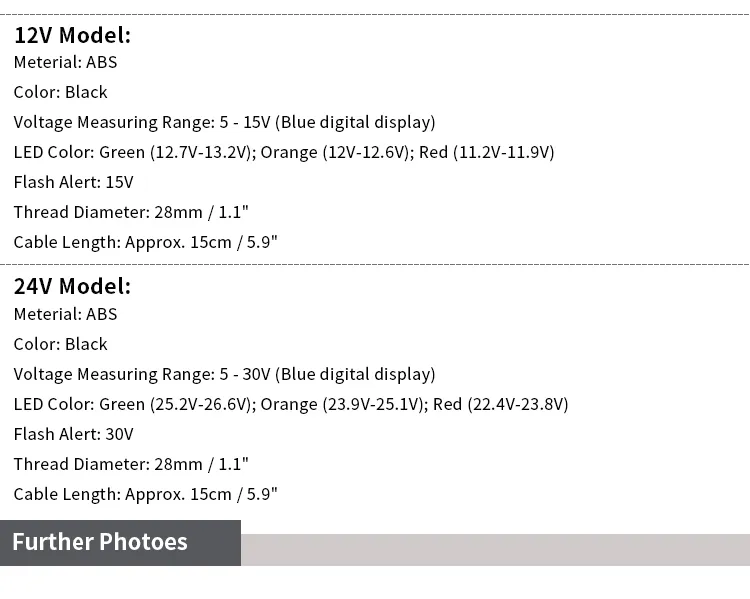Select the "Further Photoes" section banner
750x599 pixels.
pos(100,542)
